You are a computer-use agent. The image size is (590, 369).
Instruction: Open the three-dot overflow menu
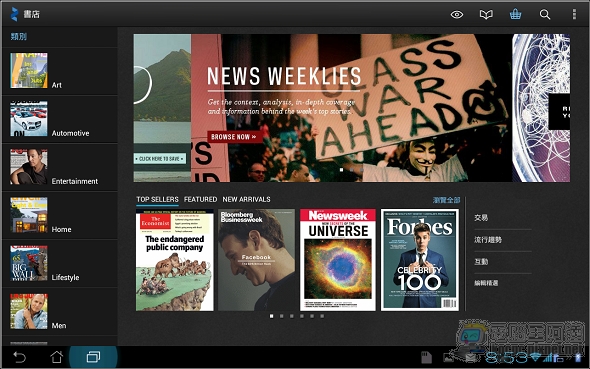pyautogui.click(x=574, y=14)
